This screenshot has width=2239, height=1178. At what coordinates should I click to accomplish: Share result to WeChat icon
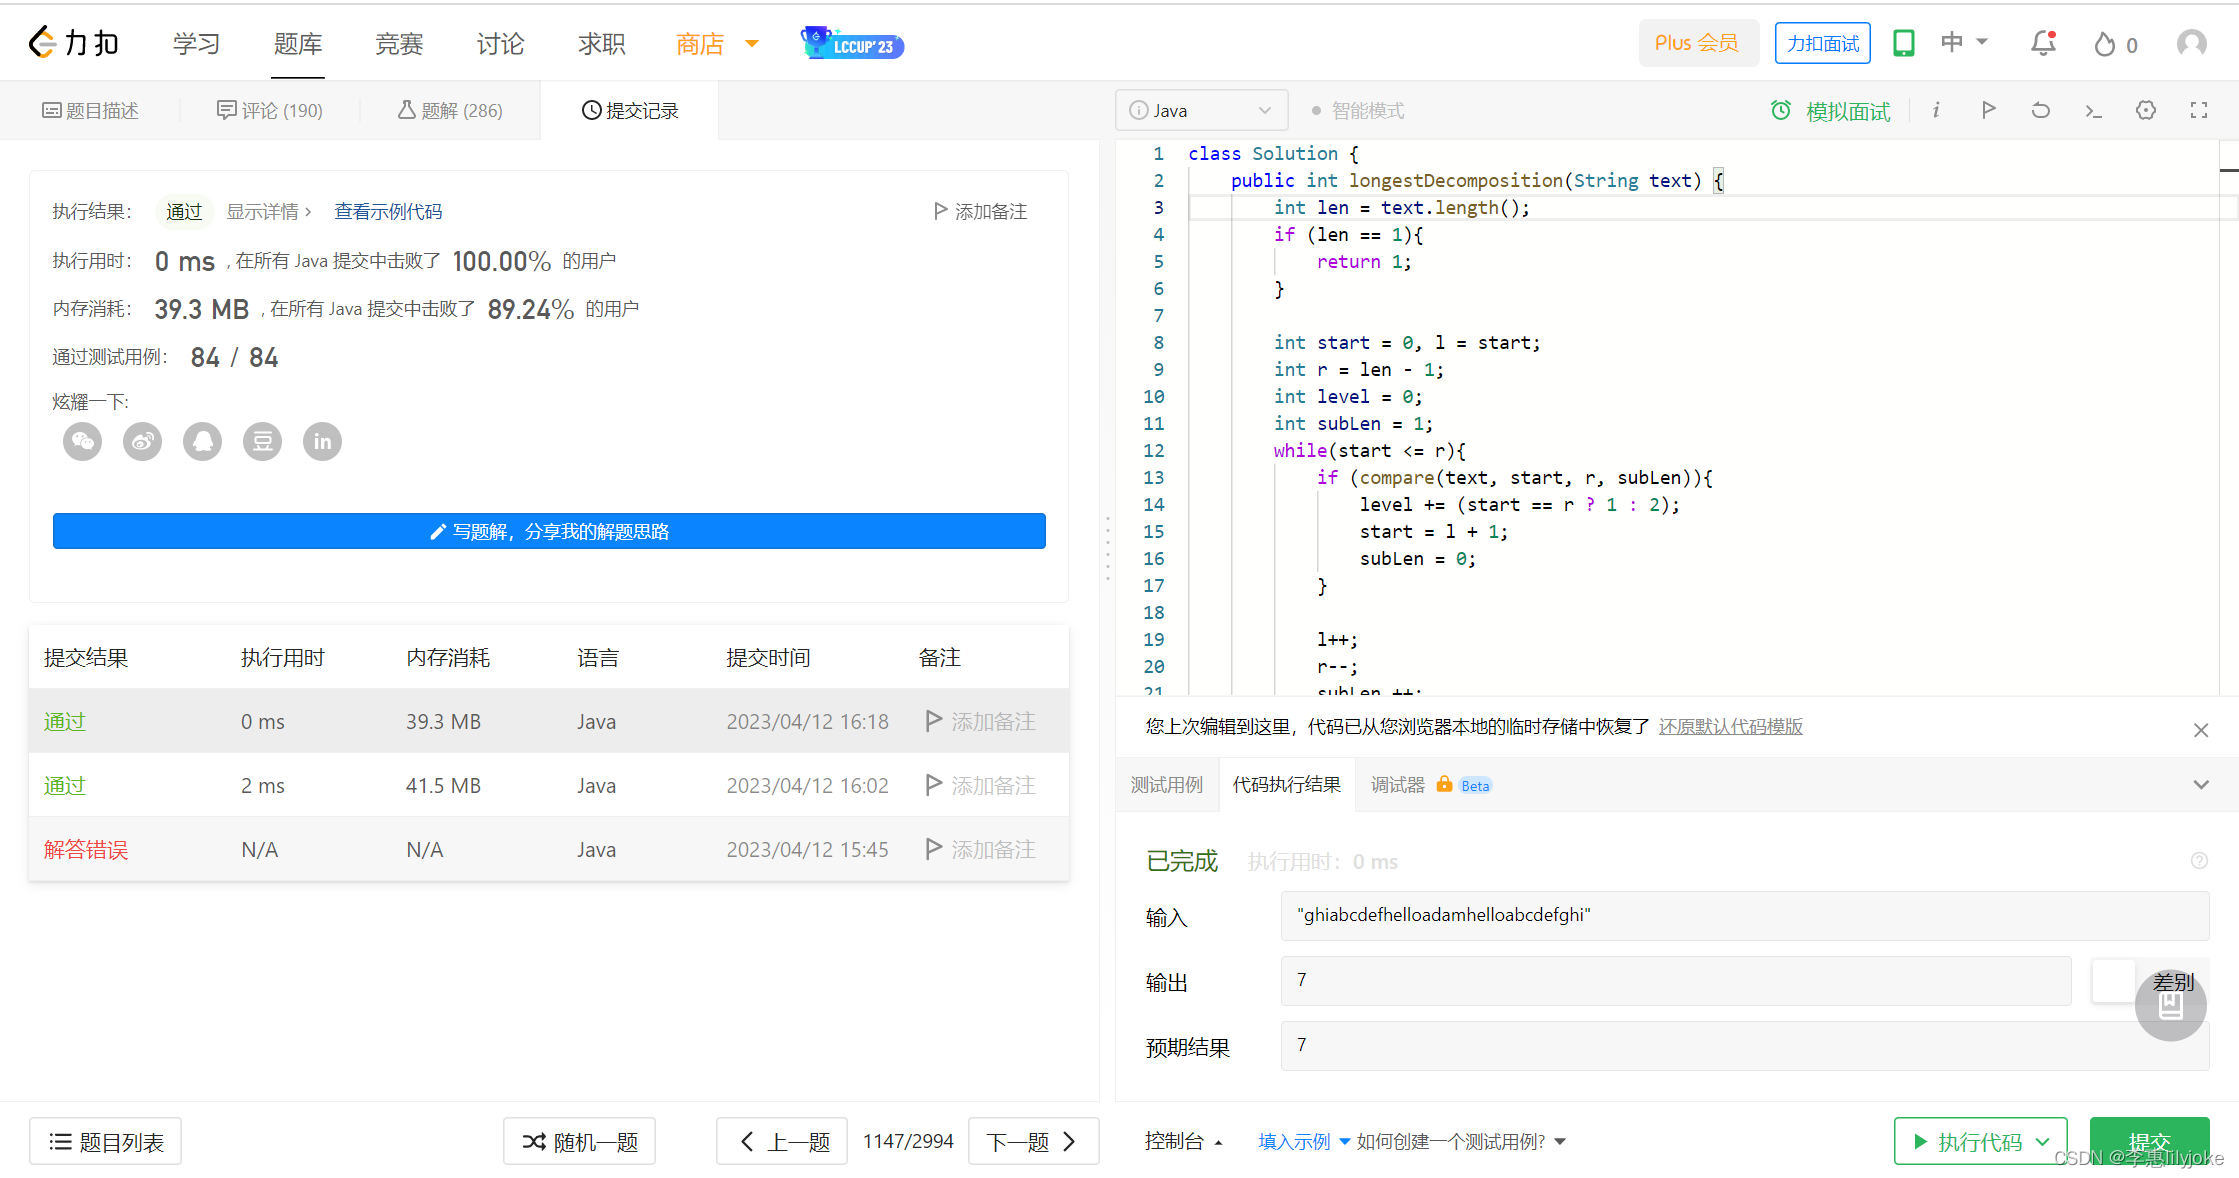click(82, 441)
